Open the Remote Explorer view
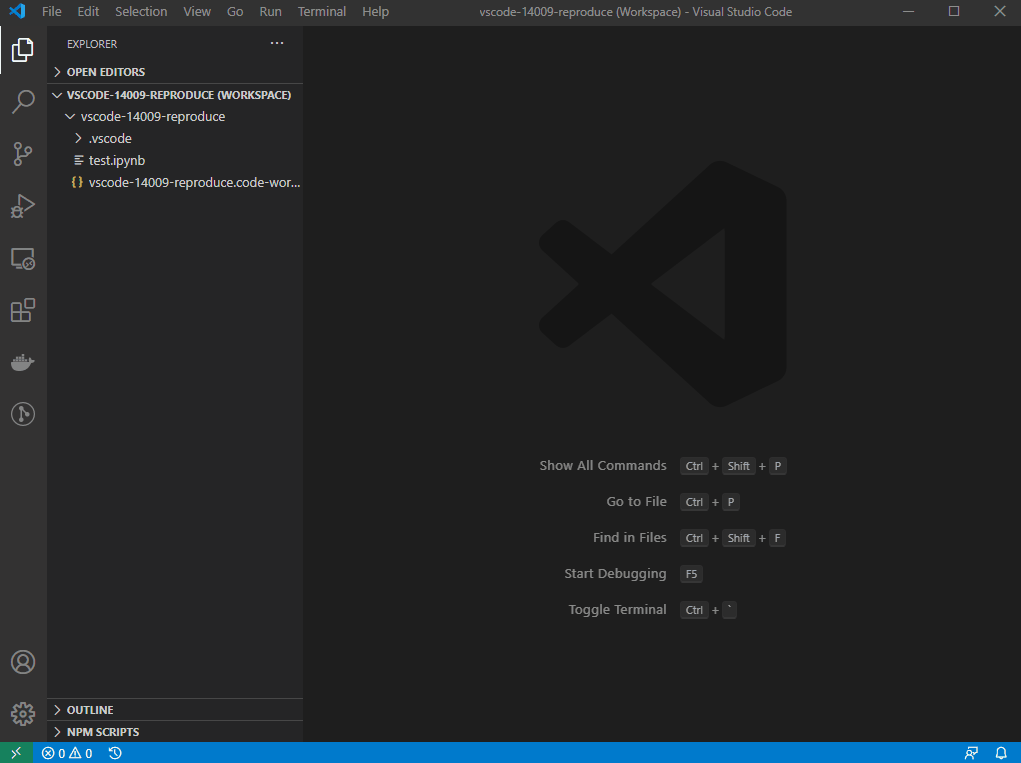The width and height of the screenshot is (1021, 763). tap(23, 258)
